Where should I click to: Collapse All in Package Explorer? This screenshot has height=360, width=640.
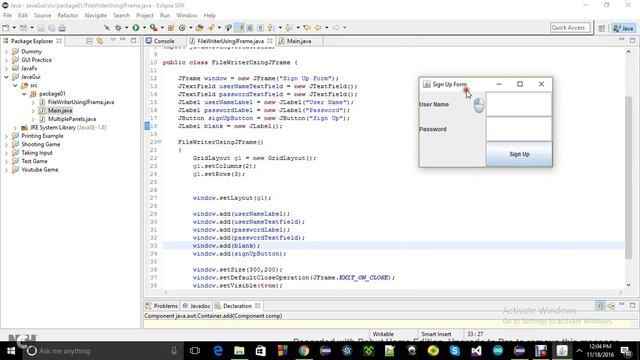pos(89,41)
